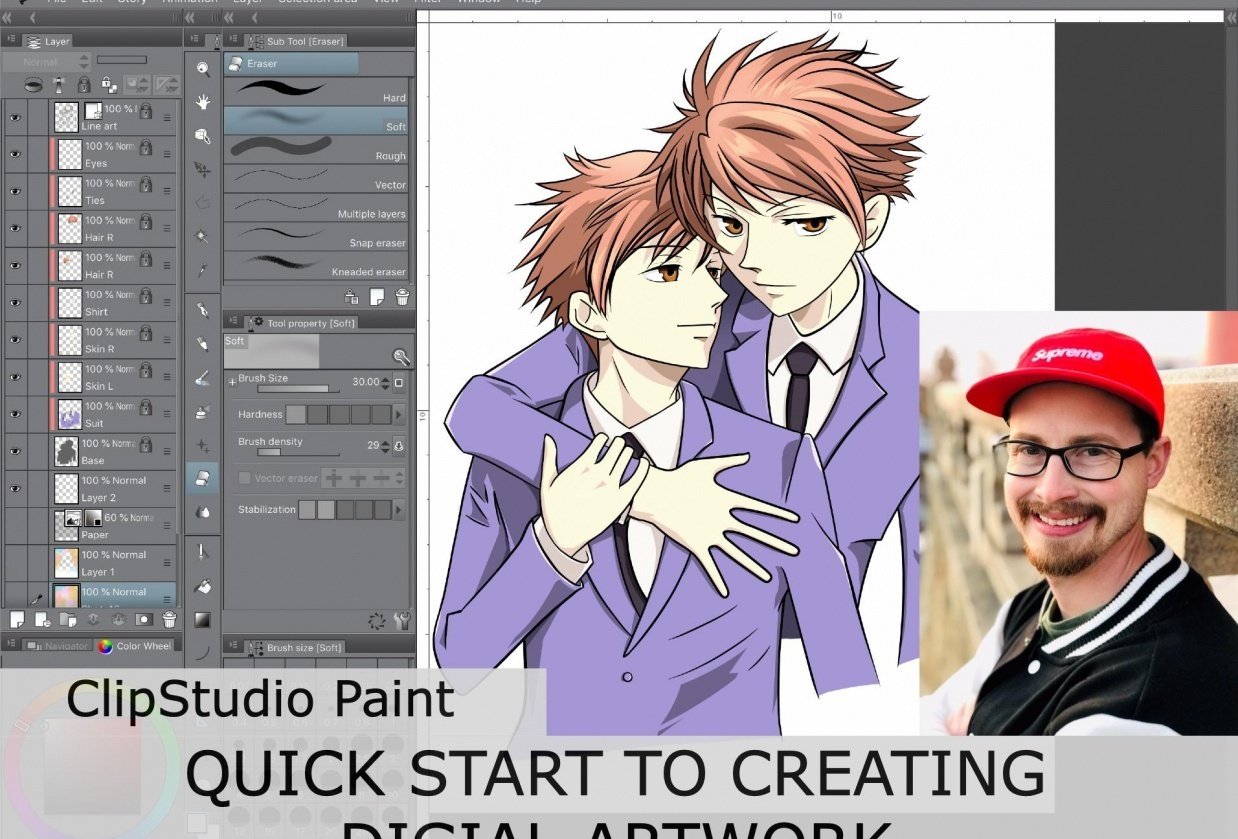Select the Hand move tool
The image size is (1238, 839).
pyautogui.click(x=203, y=102)
